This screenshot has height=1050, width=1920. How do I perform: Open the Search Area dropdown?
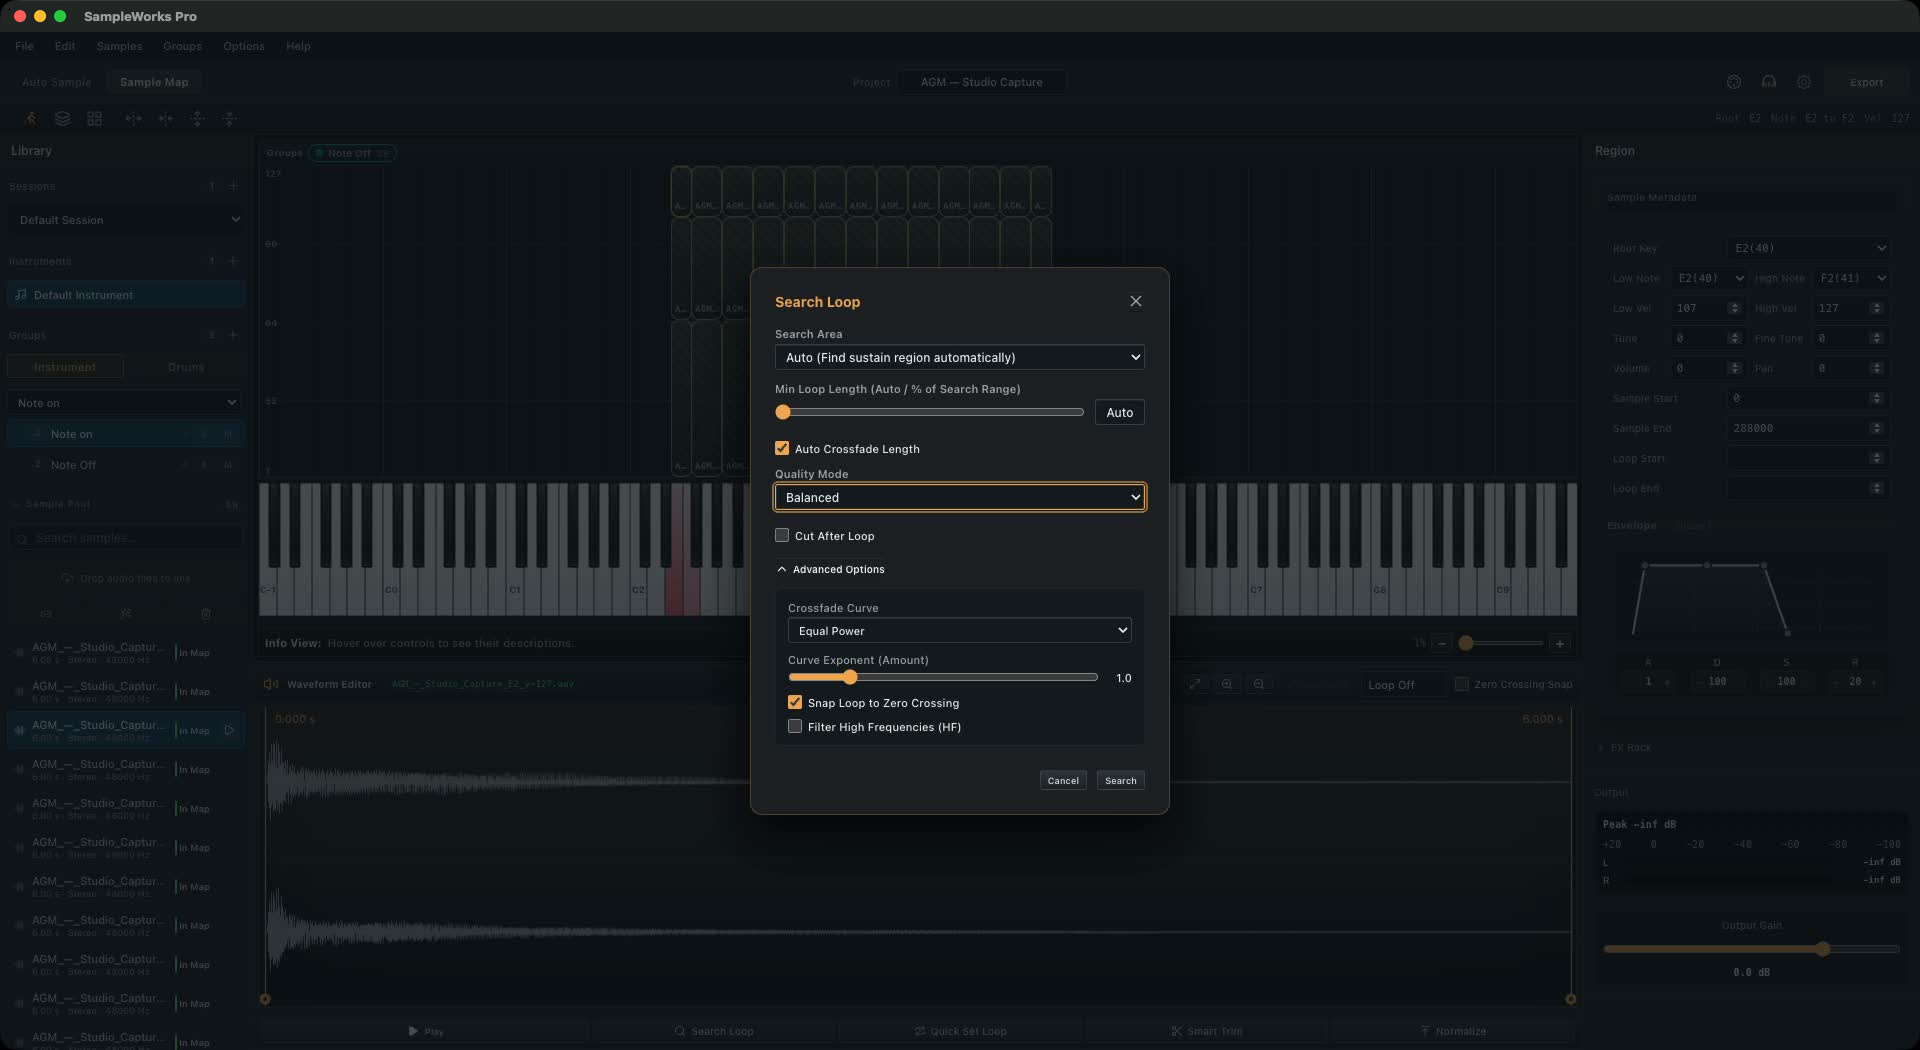click(x=959, y=357)
